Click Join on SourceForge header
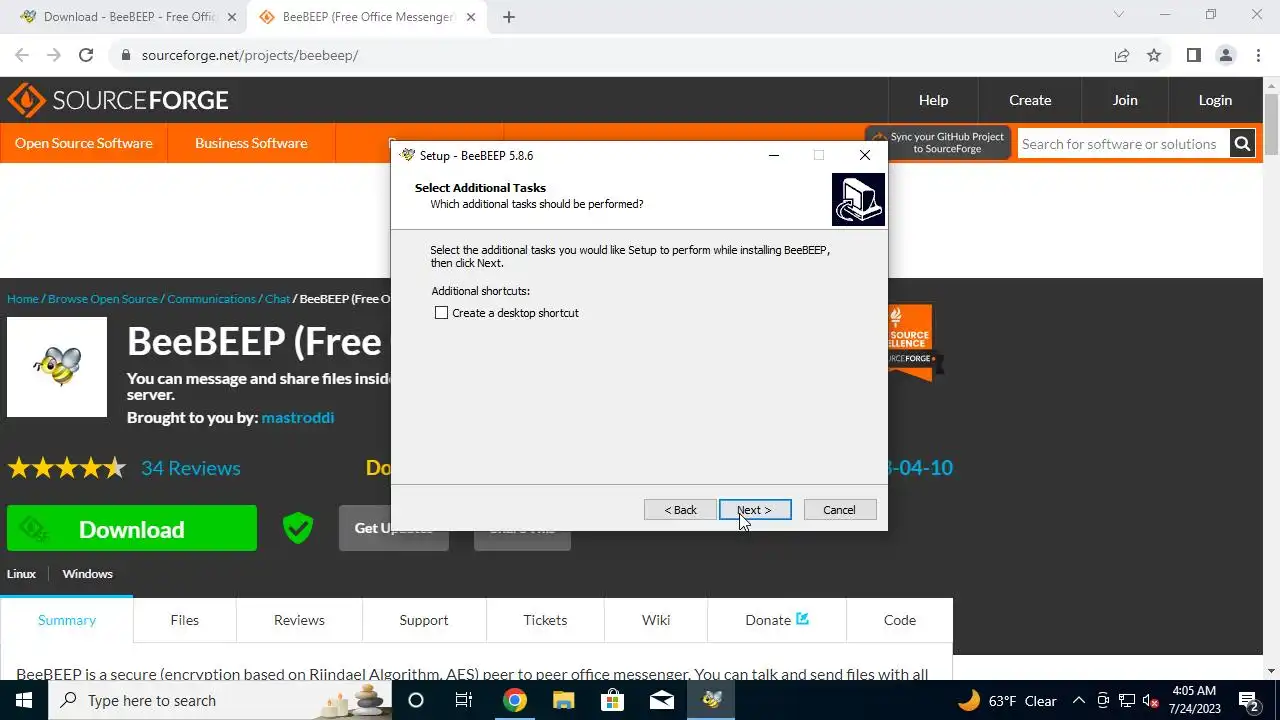 [1125, 100]
